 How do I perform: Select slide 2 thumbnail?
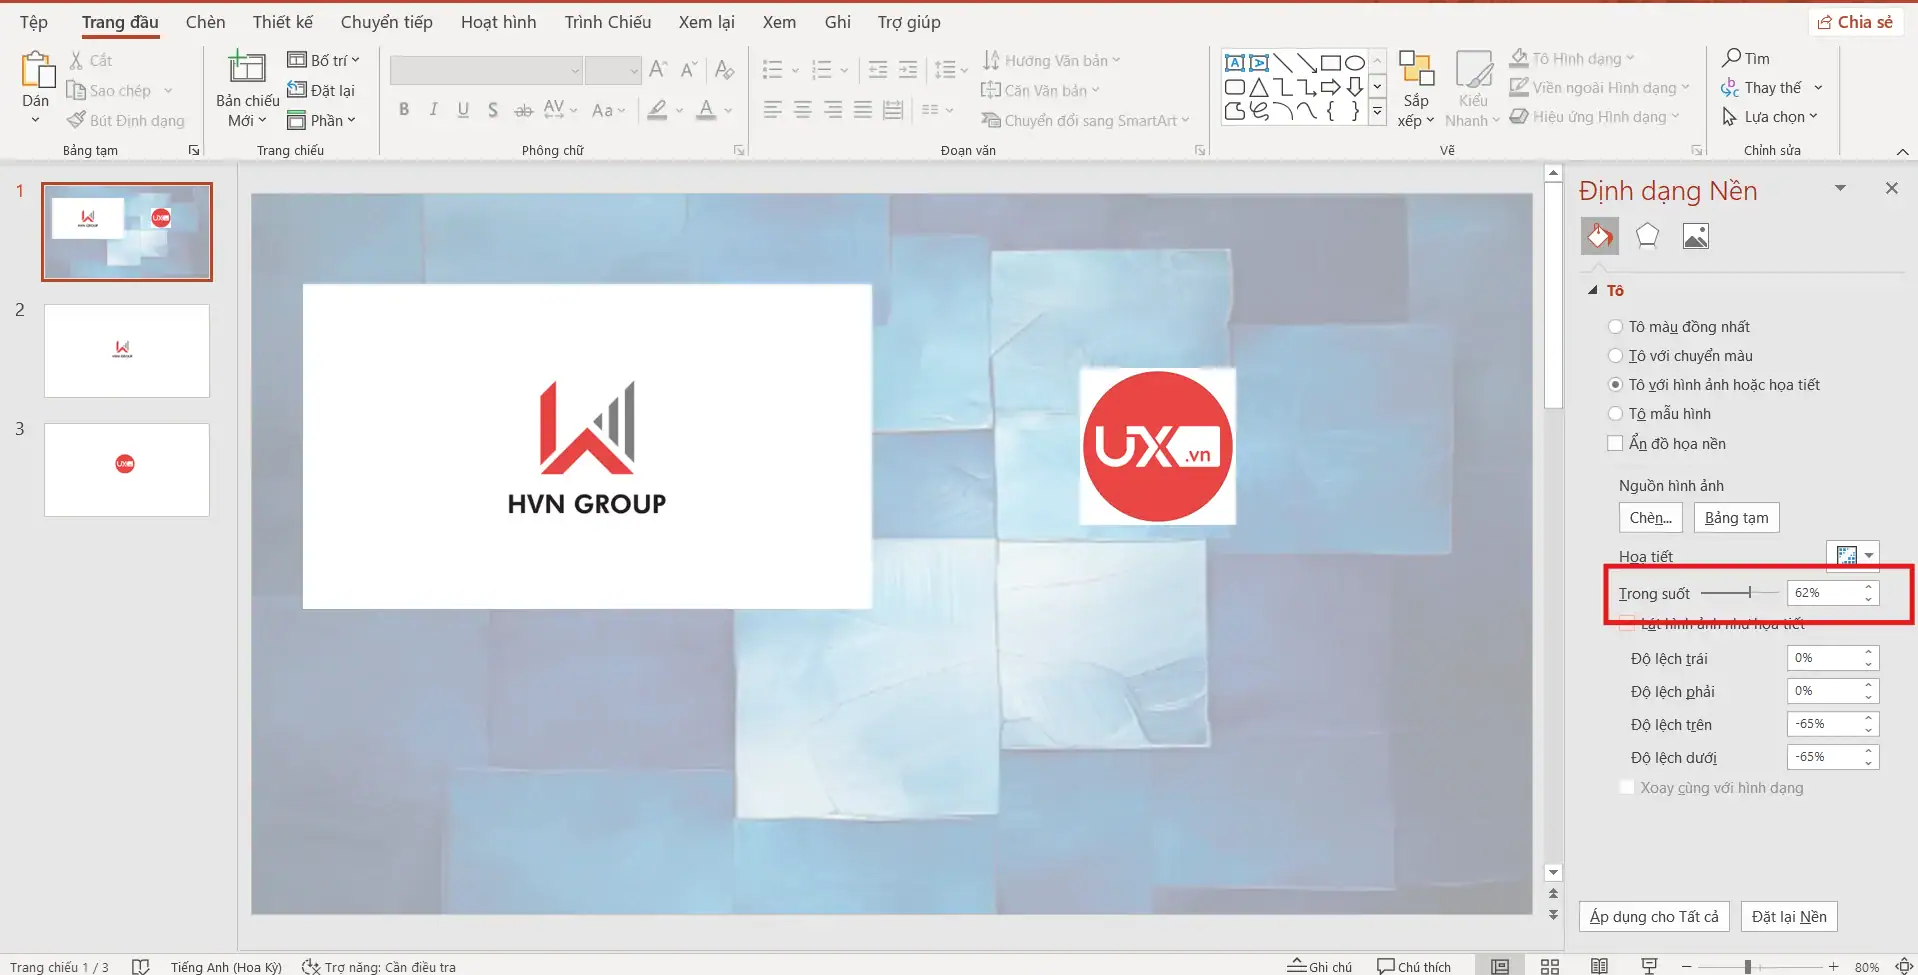pos(126,351)
